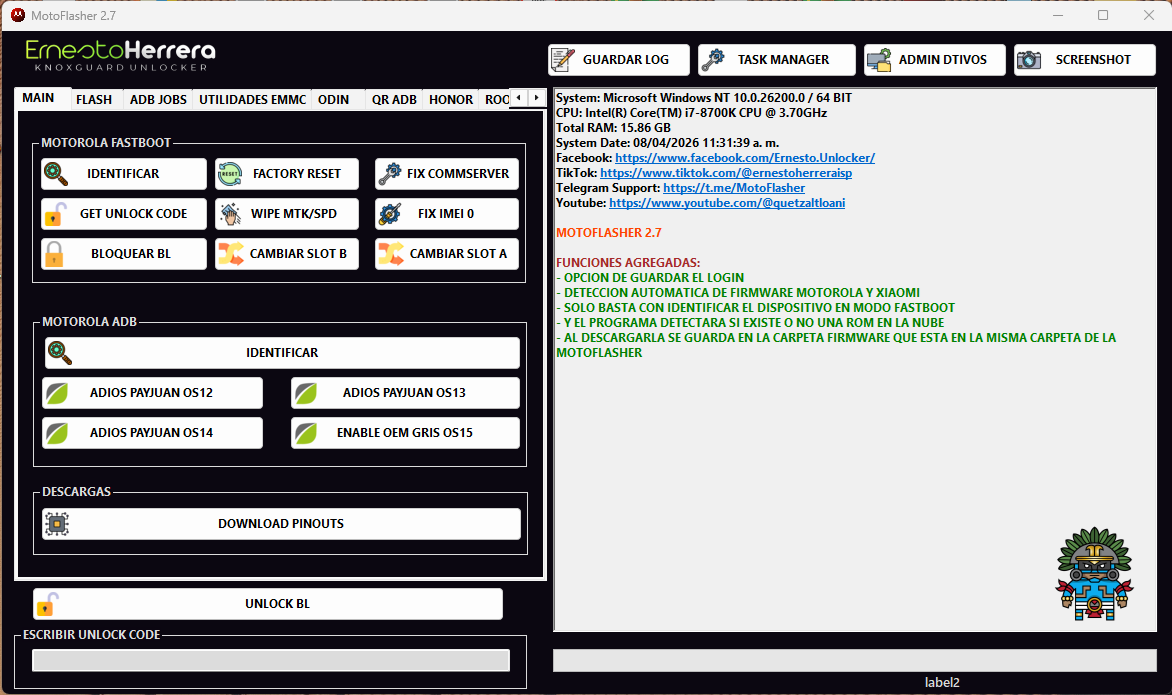Click the open padlock icon on GET UNLOCK CODE

[x=55, y=214]
